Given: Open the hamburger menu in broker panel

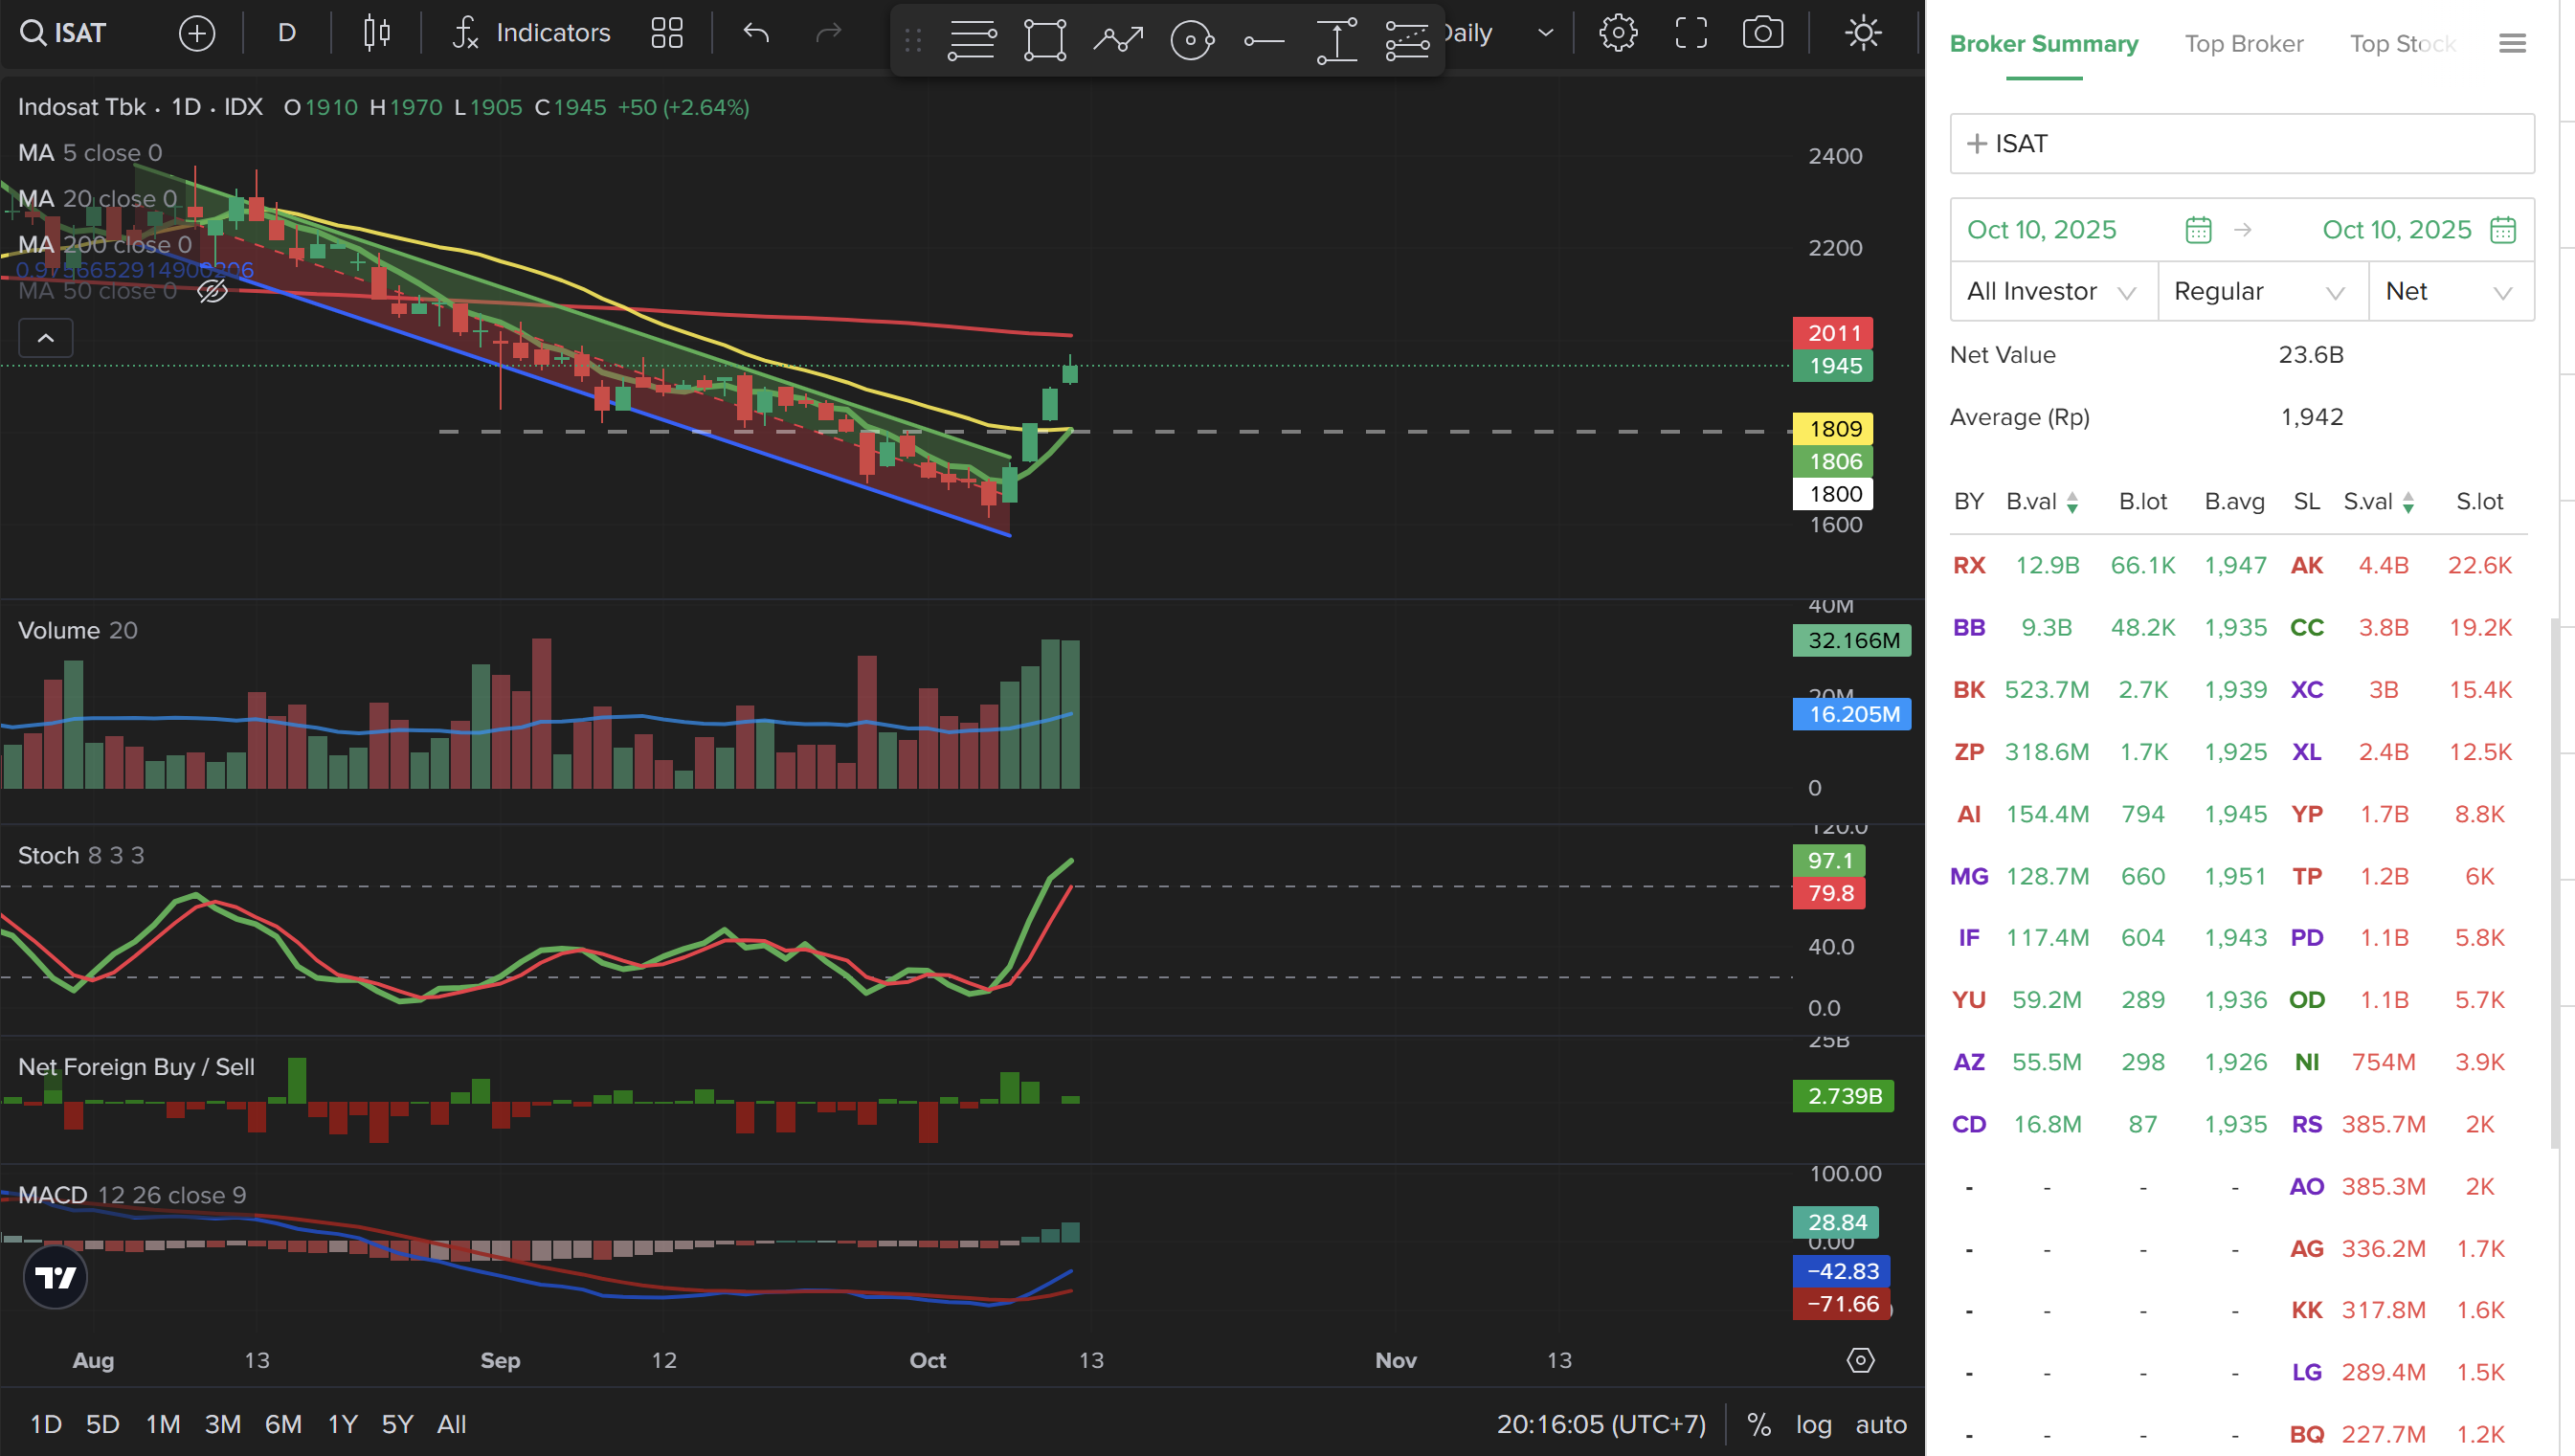Looking at the screenshot, I should point(2511,43).
